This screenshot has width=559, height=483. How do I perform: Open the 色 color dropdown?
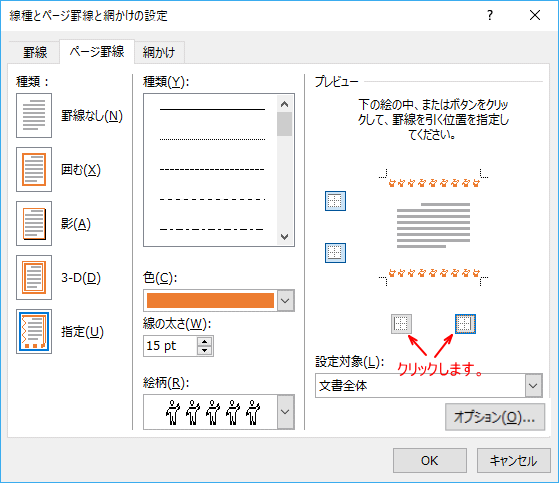tap(286, 300)
